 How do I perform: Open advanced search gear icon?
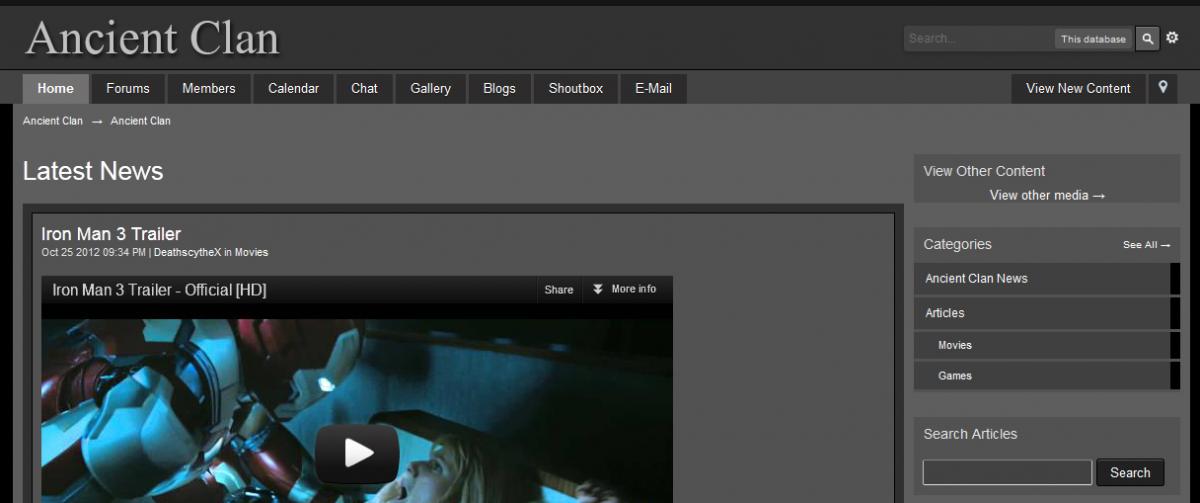click(1172, 38)
